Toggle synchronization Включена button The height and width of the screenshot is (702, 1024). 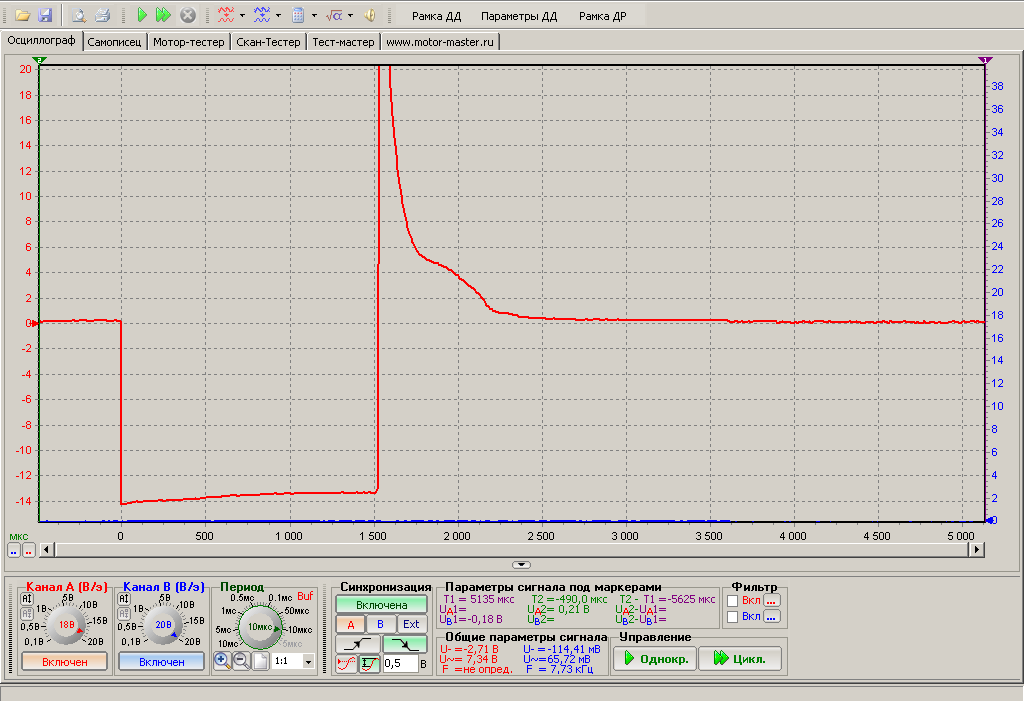coord(381,605)
